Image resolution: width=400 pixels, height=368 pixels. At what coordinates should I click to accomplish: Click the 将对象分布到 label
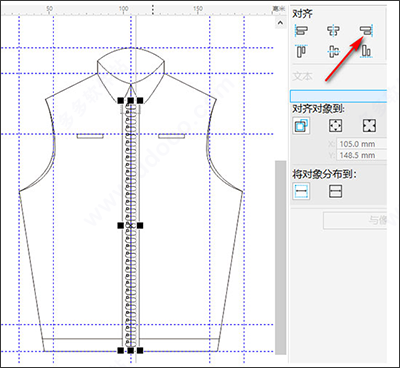pos(324,174)
